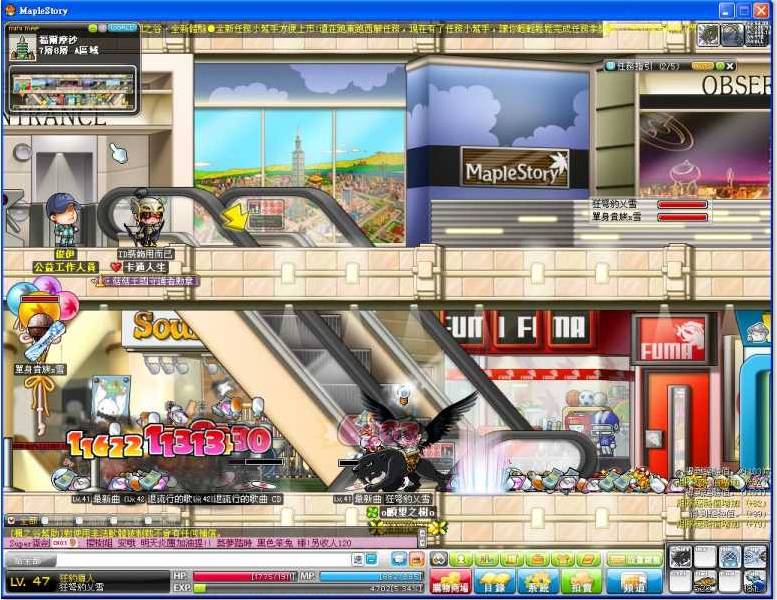Click the white glove hand cursor
This screenshot has height=600, width=777.
118,153
